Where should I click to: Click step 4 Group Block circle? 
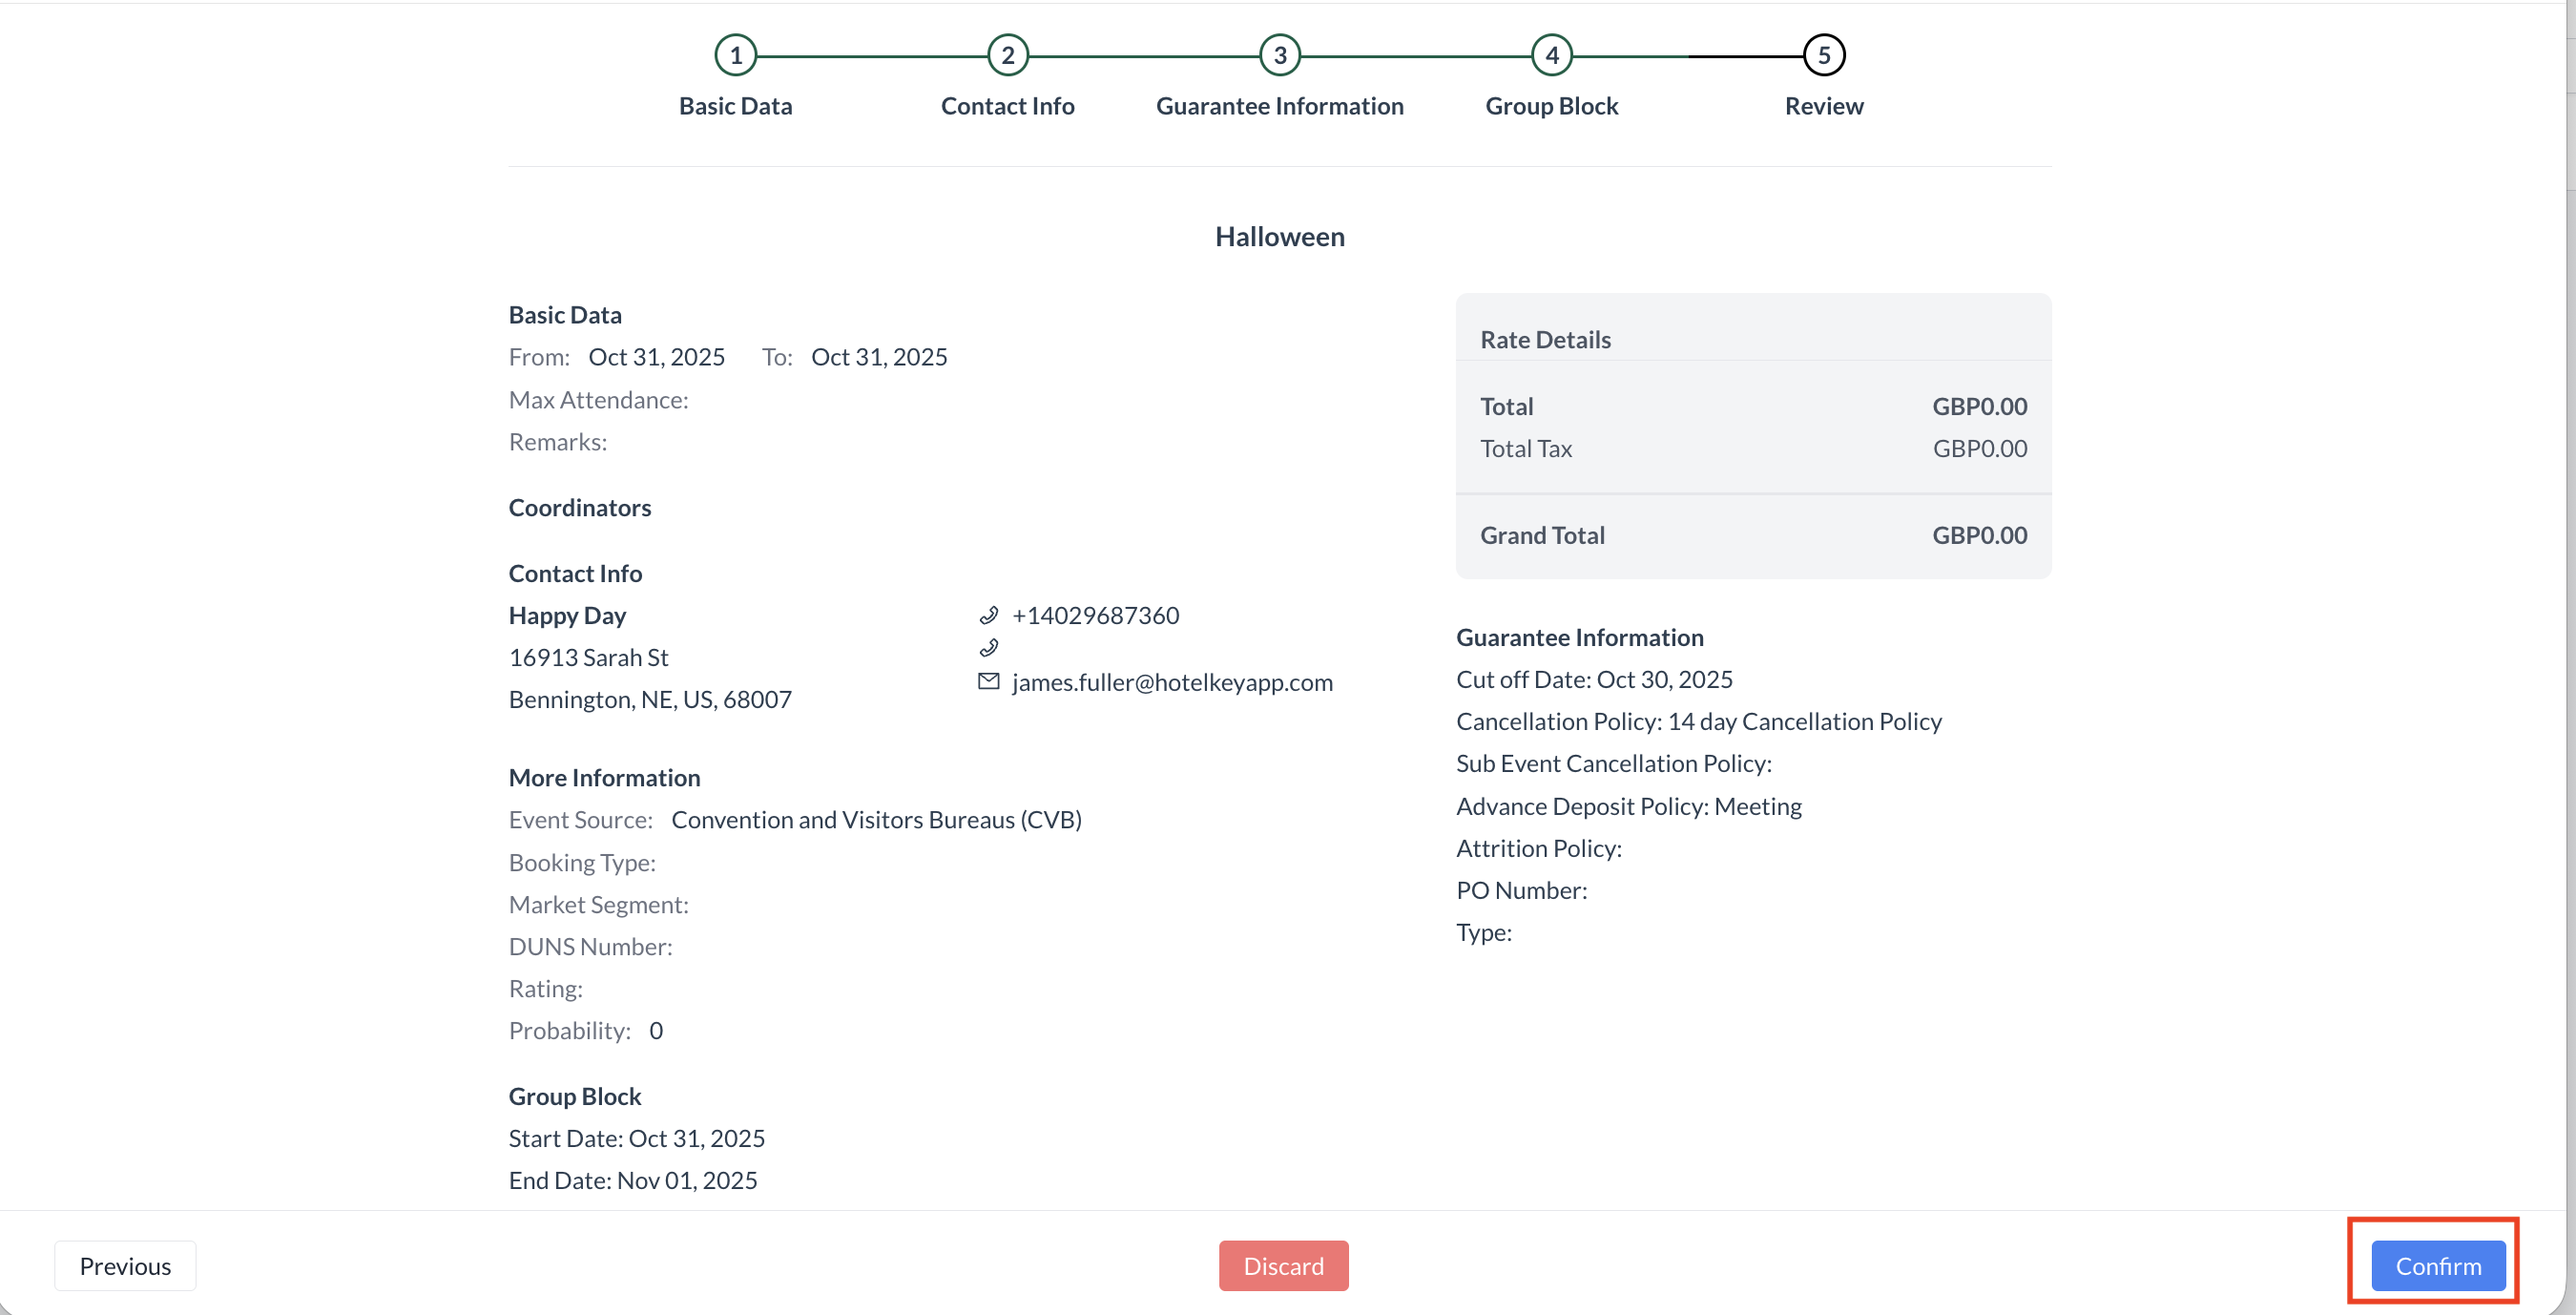pos(1551,55)
